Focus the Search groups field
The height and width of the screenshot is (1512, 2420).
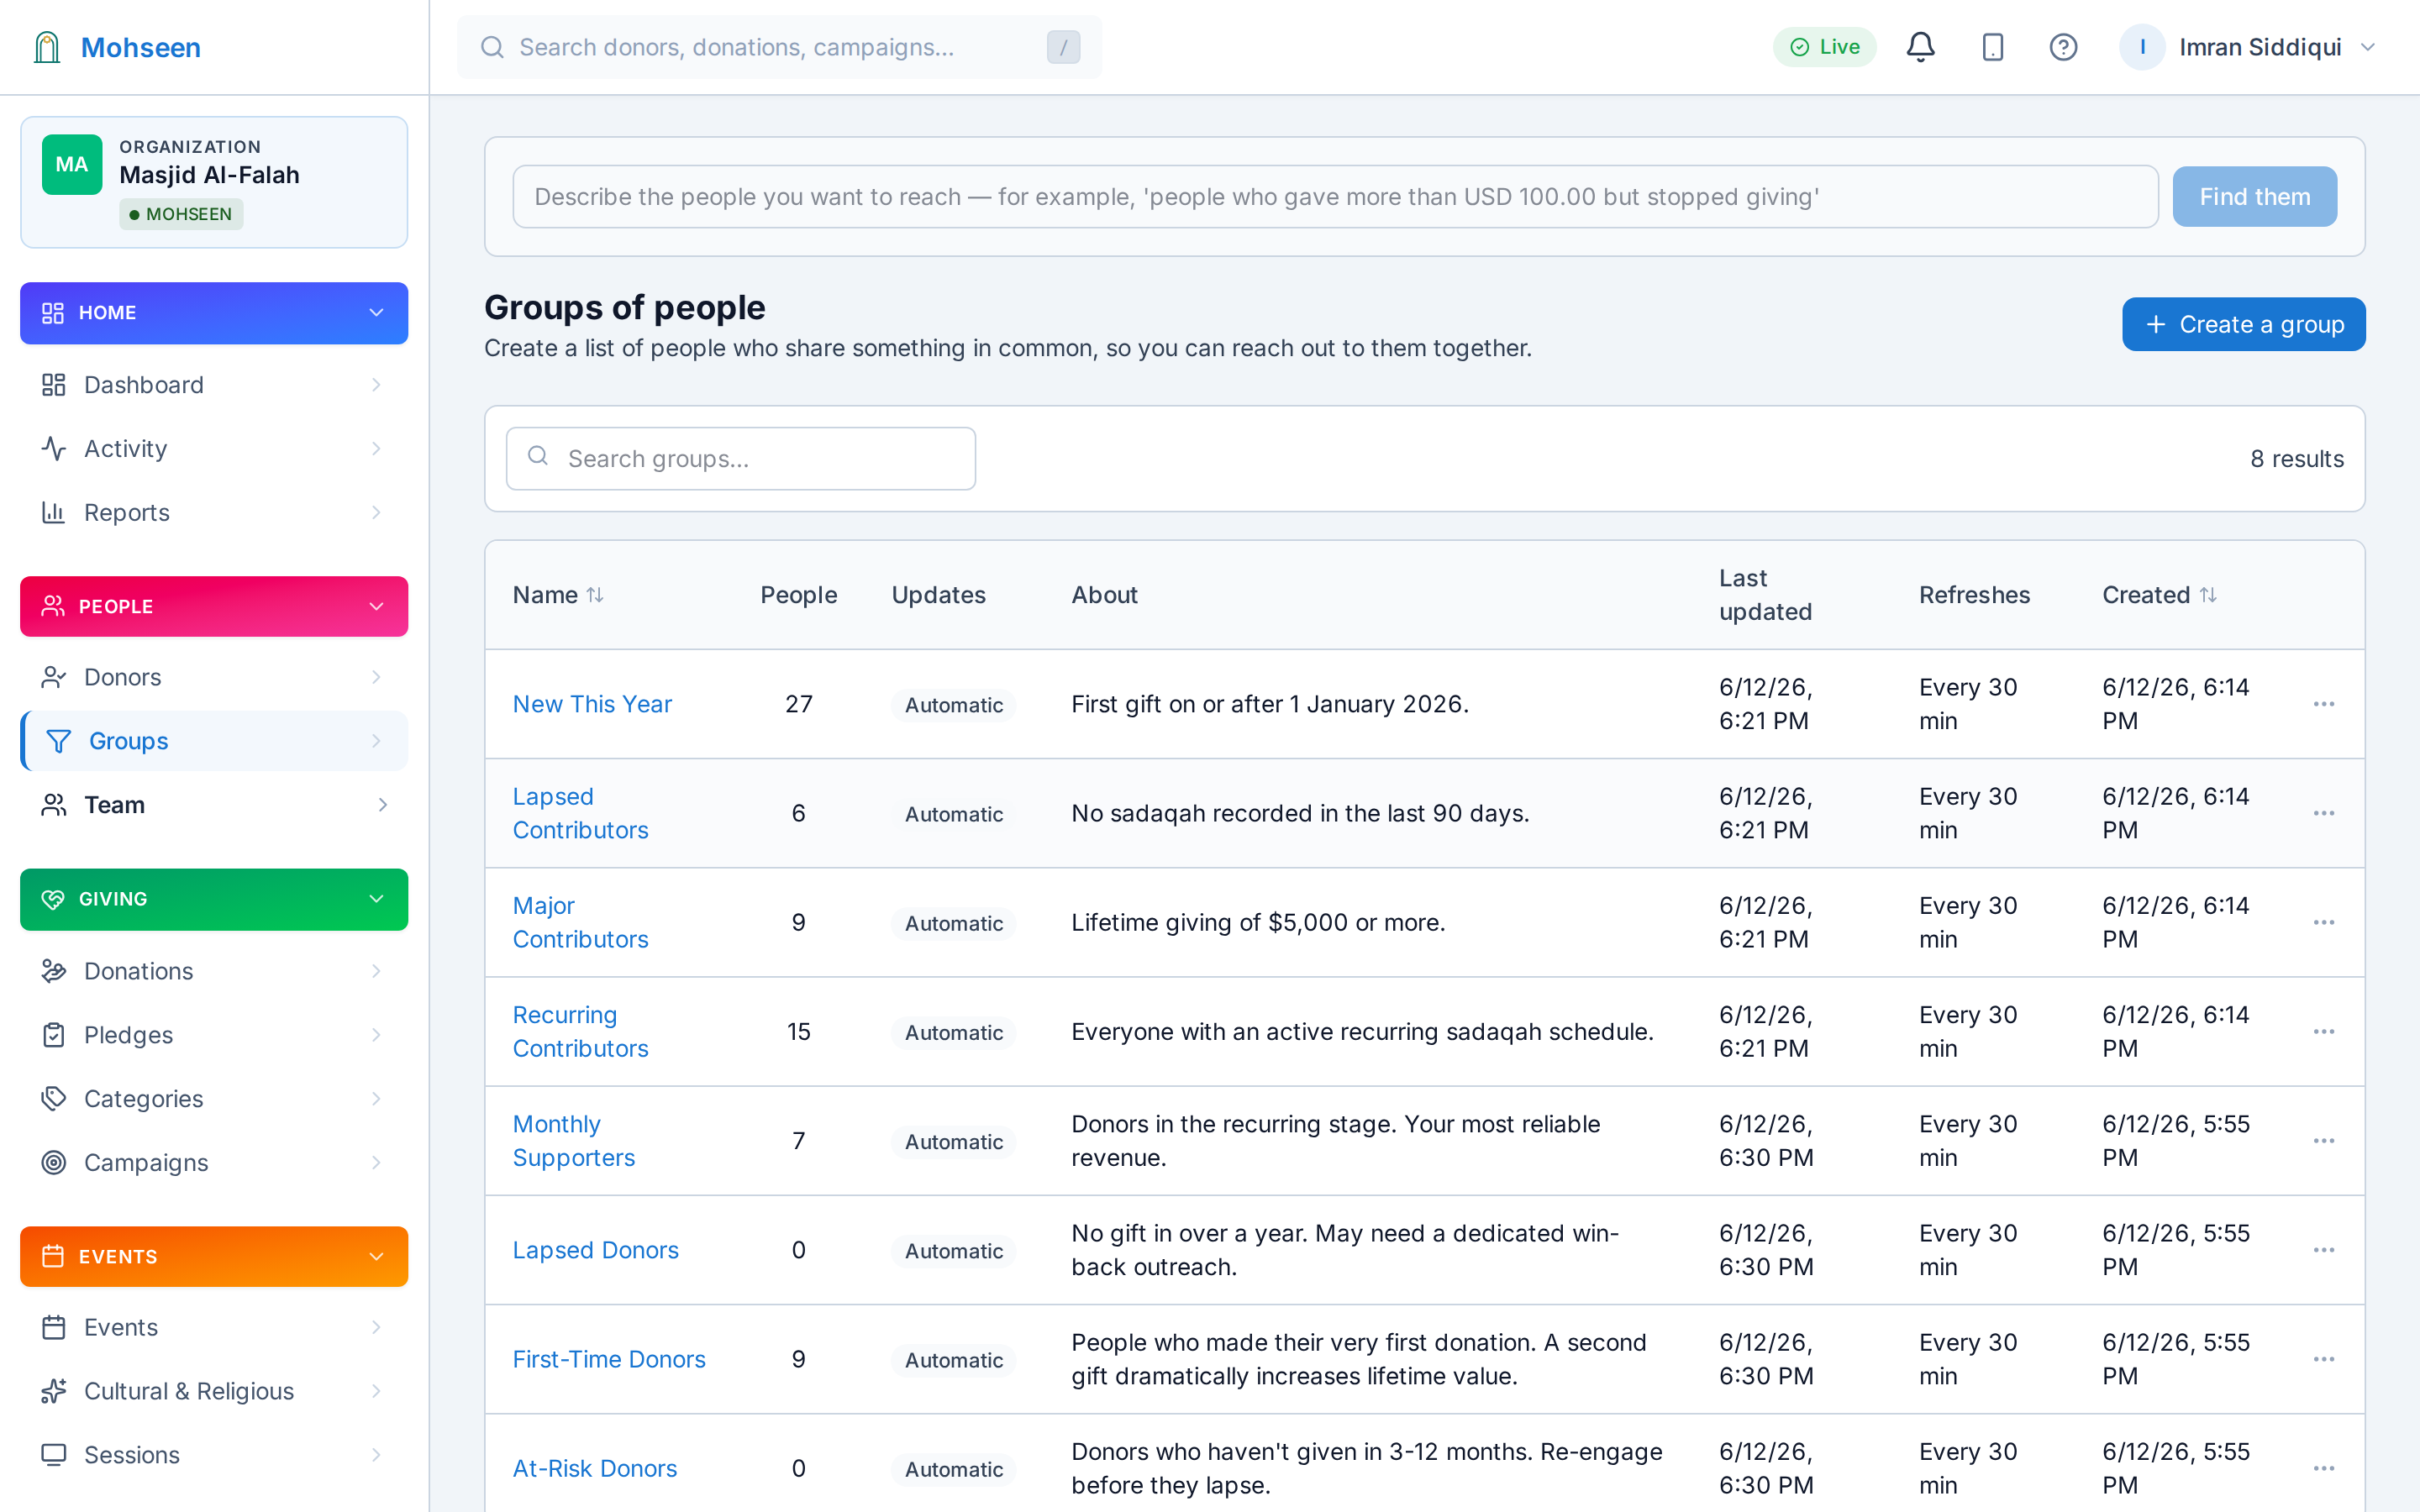741,459
